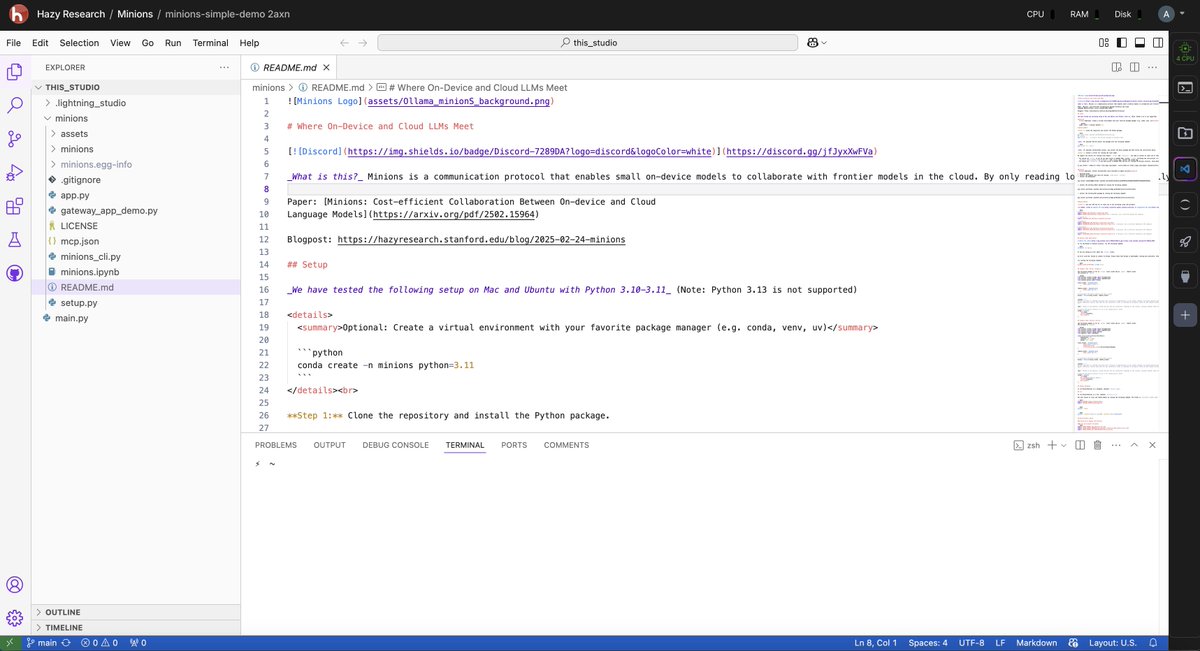Click the Copilot icon in the title bar
The width and height of the screenshot is (1200, 651).
[814, 43]
